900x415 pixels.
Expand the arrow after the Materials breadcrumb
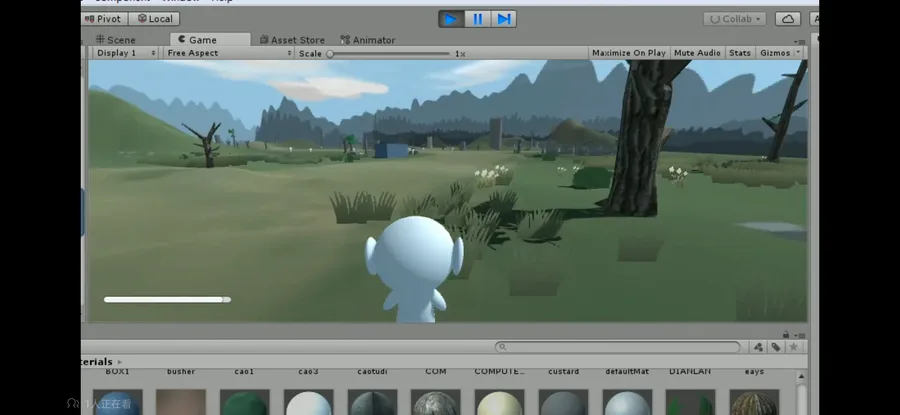coord(120,362)
